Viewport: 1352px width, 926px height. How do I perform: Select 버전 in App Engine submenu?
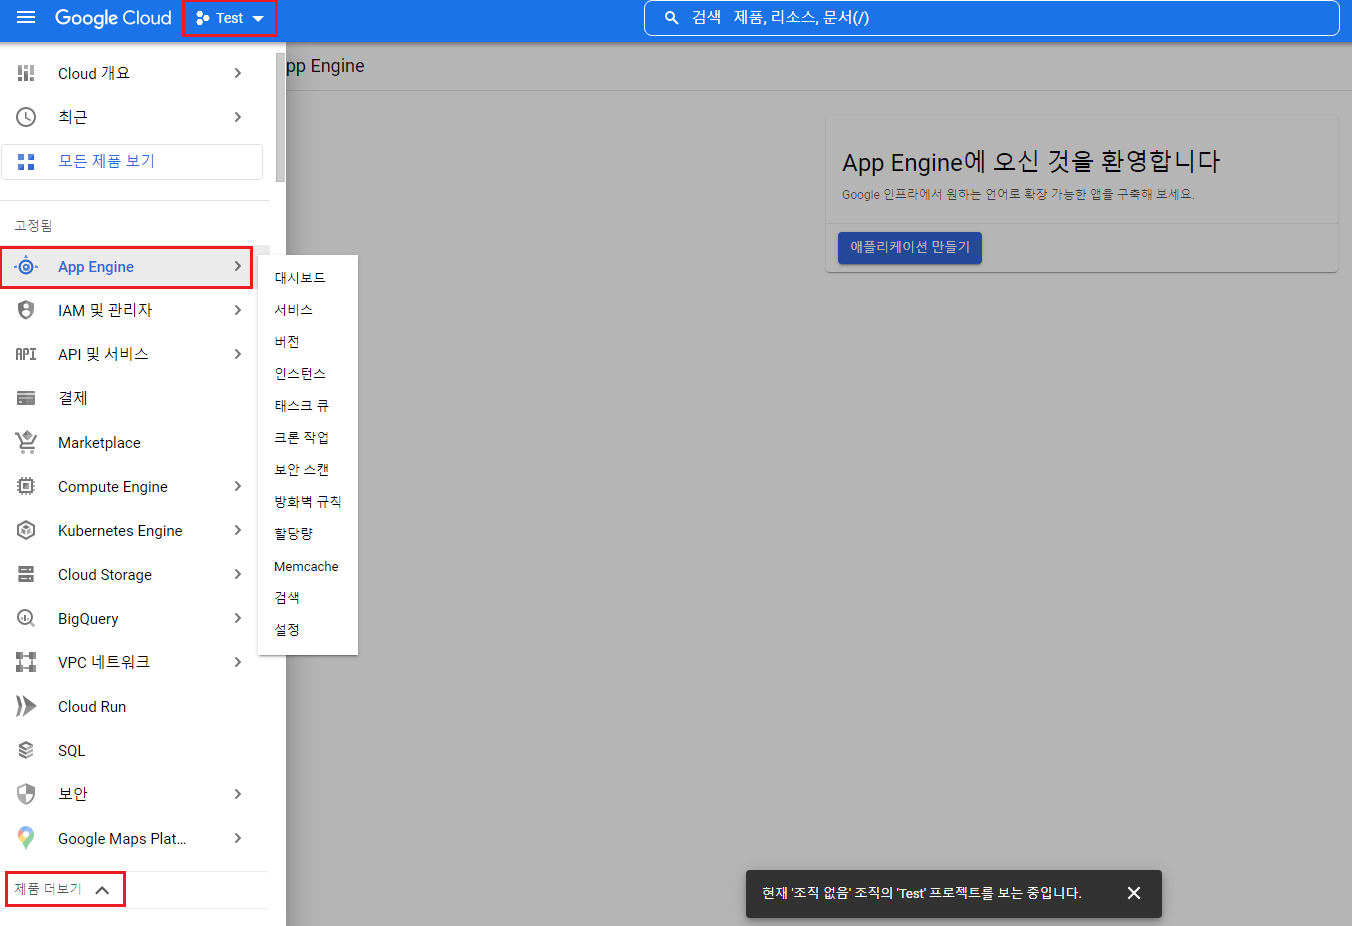[x=287, y=342]
